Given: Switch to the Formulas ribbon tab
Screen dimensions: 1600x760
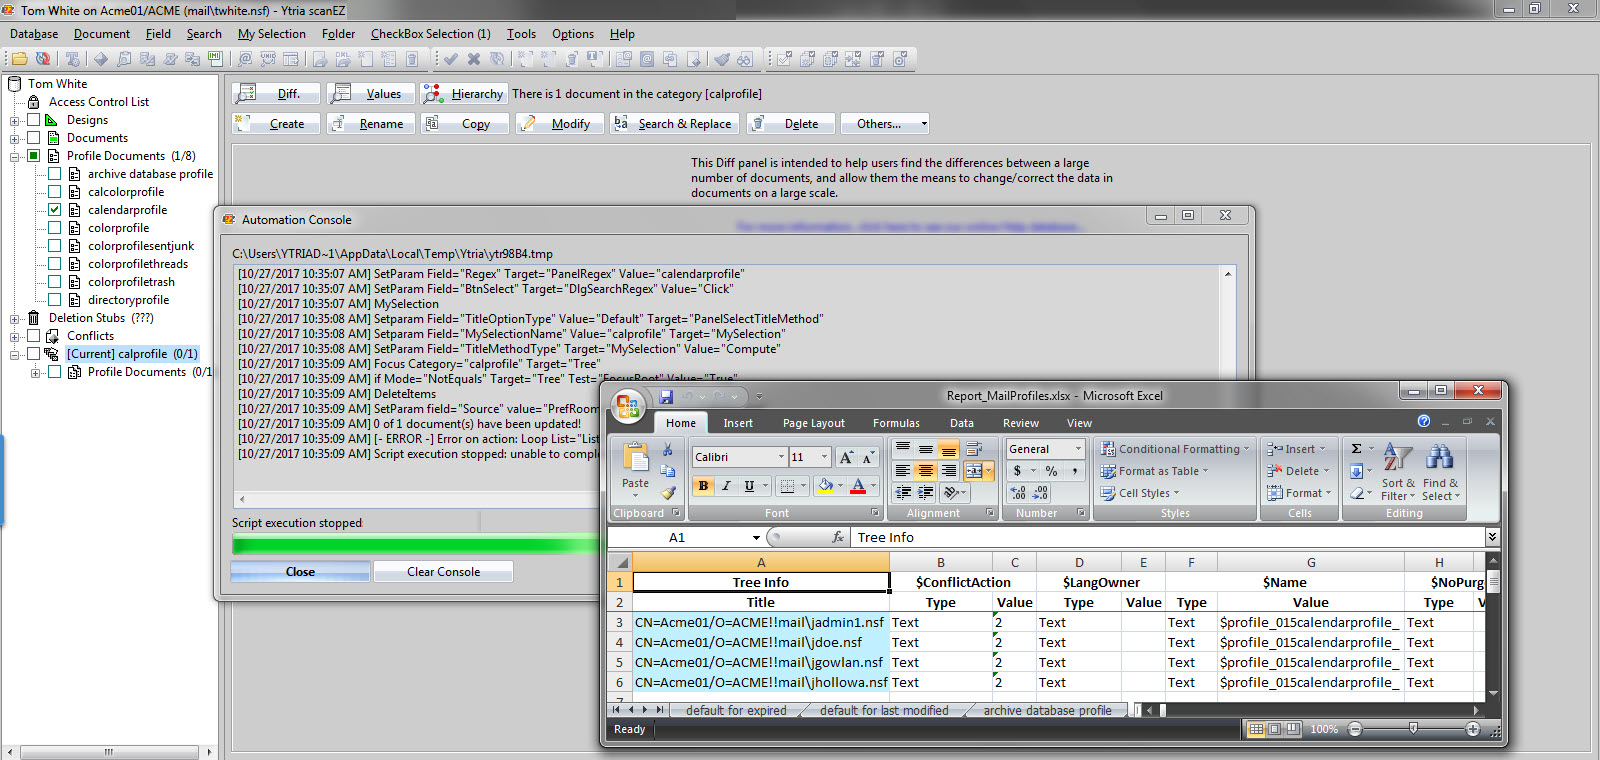Looking at the screenshot, I should pos(896,423).
